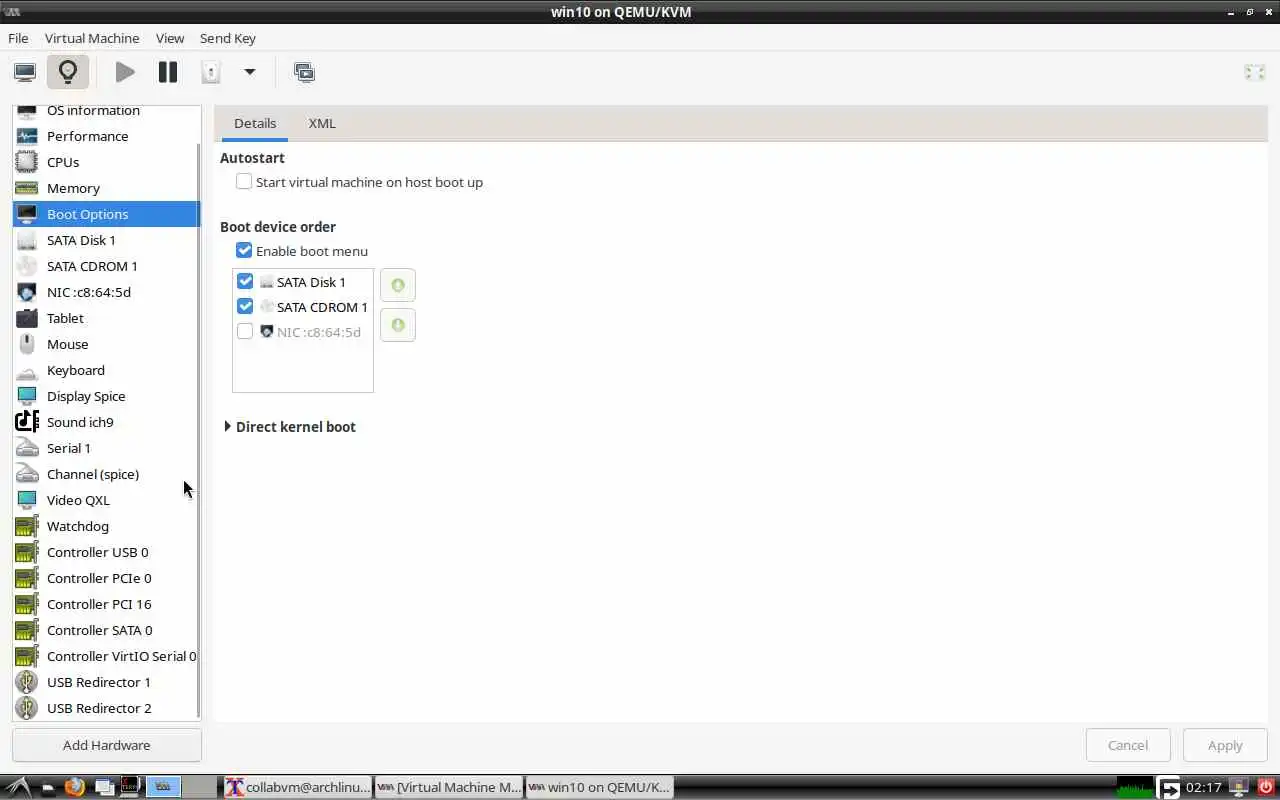1280x800 pixels.
Task: Open Sound ich9 settings
Action: click(x=106, y=422)
